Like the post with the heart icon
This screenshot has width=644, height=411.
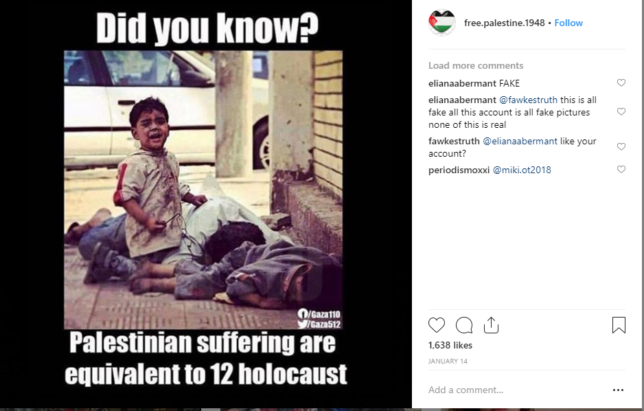(x=436, y=325)
